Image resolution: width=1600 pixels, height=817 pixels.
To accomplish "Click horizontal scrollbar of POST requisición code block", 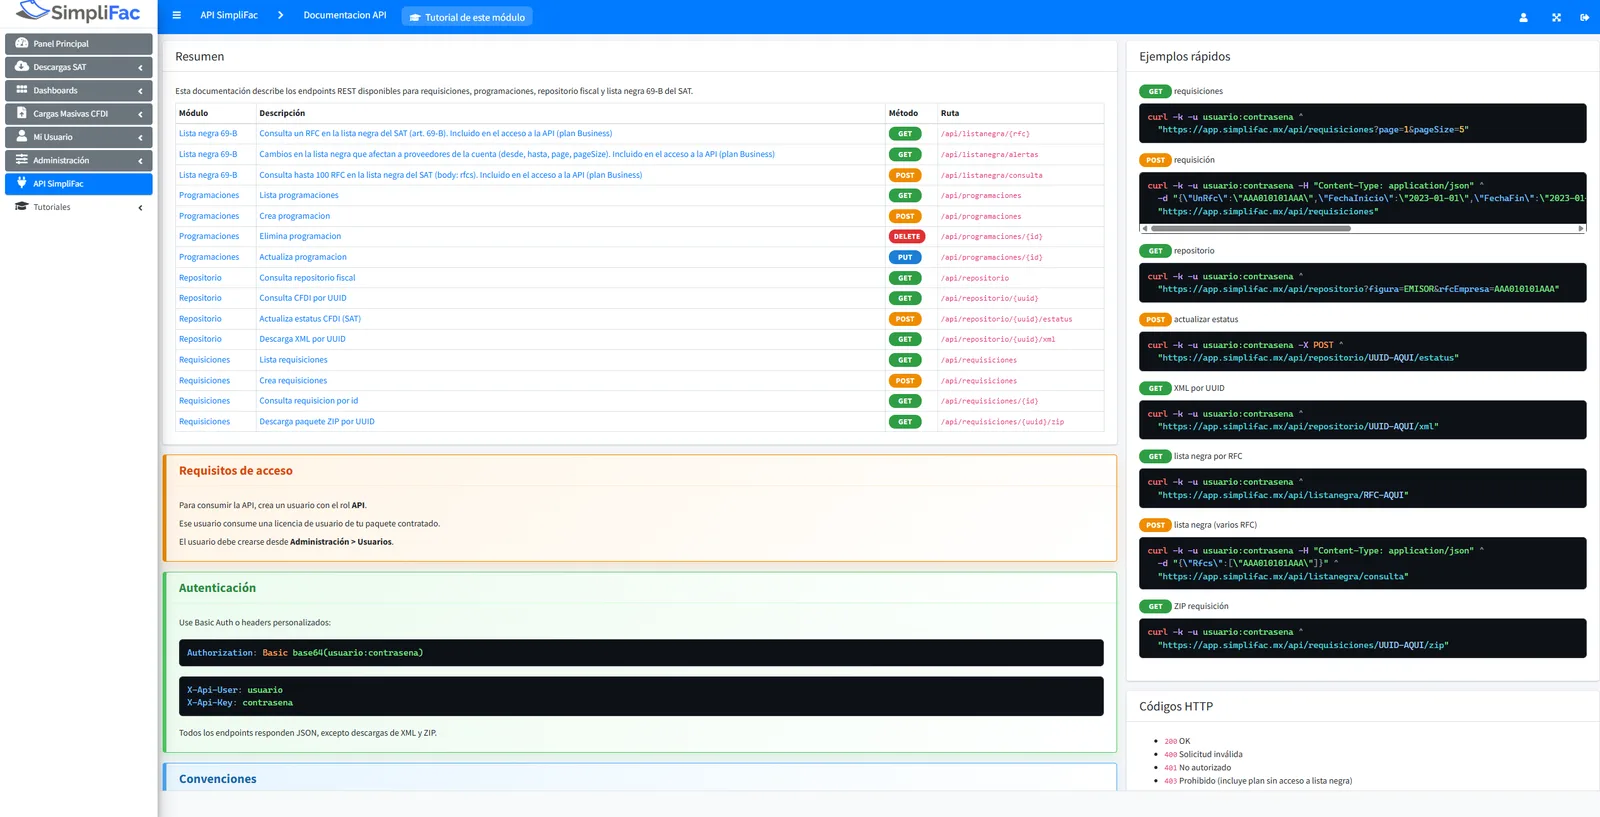I will point(1250,228).
